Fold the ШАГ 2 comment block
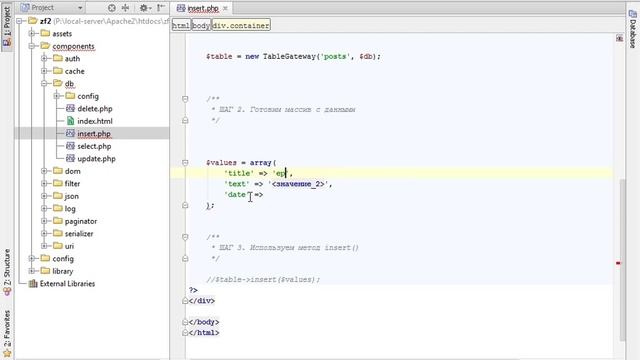This screenshot has width=640, height=360. (185, 99)
